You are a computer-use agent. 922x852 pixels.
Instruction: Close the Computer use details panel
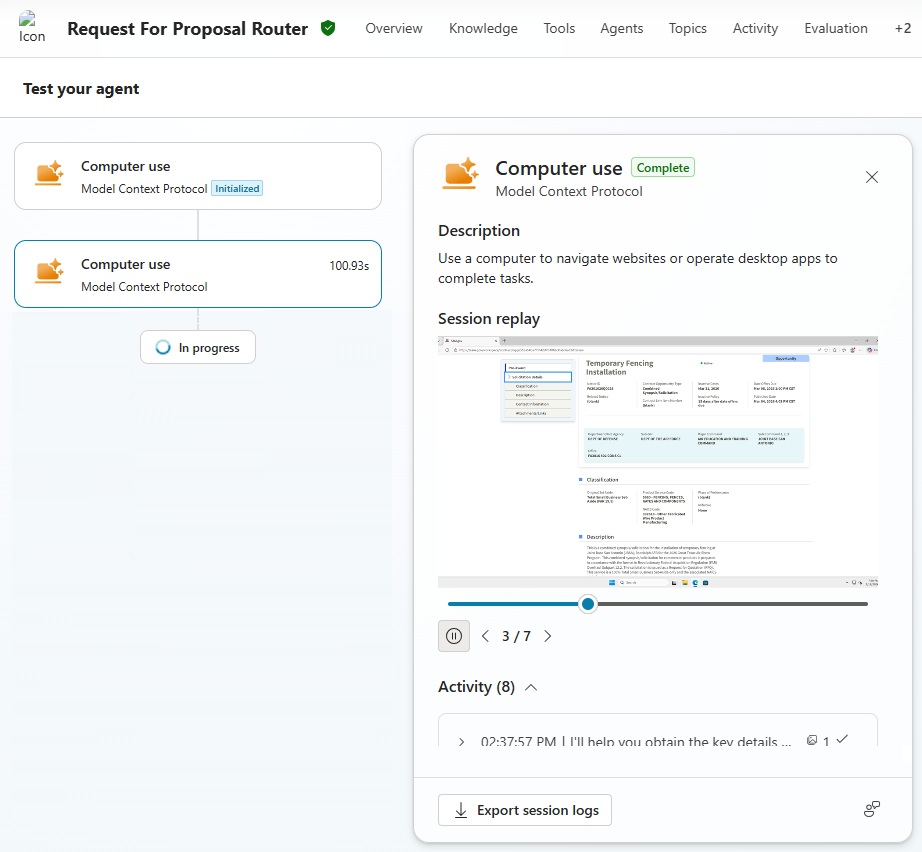click(x=871, y=177)
